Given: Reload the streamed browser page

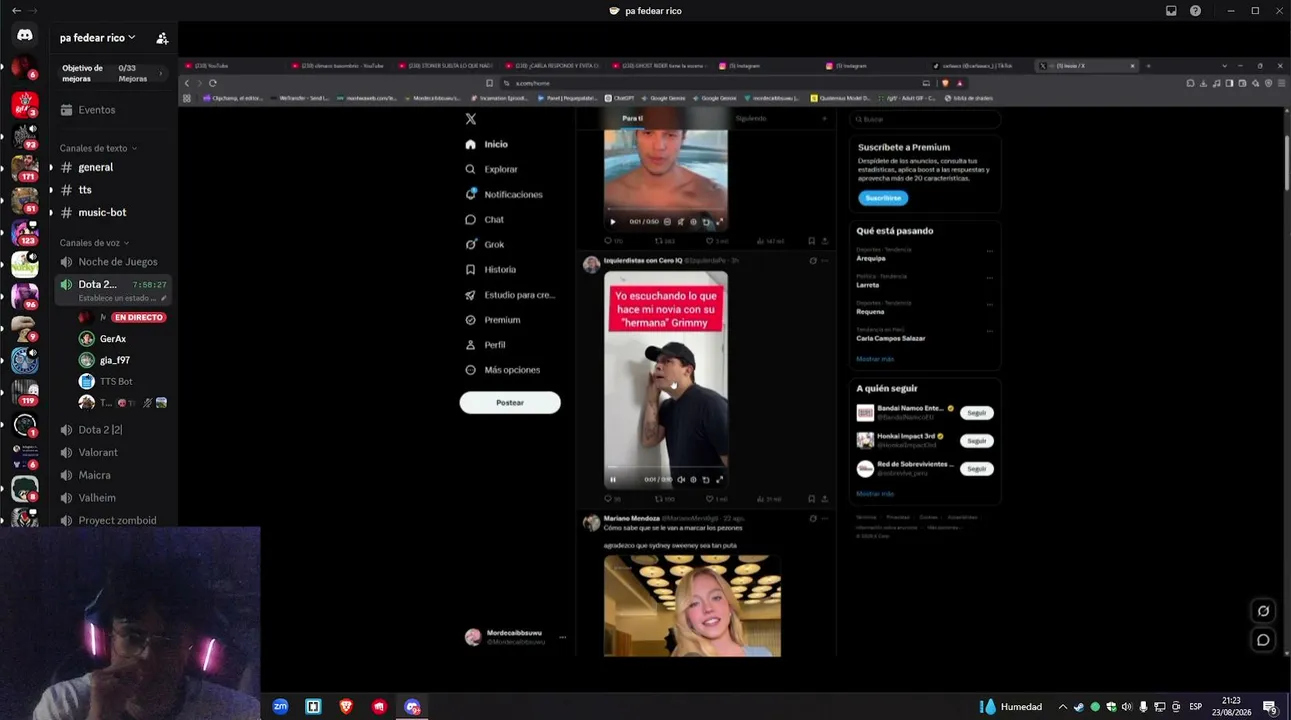Looking at the screenshot, I should coord(212,83).
